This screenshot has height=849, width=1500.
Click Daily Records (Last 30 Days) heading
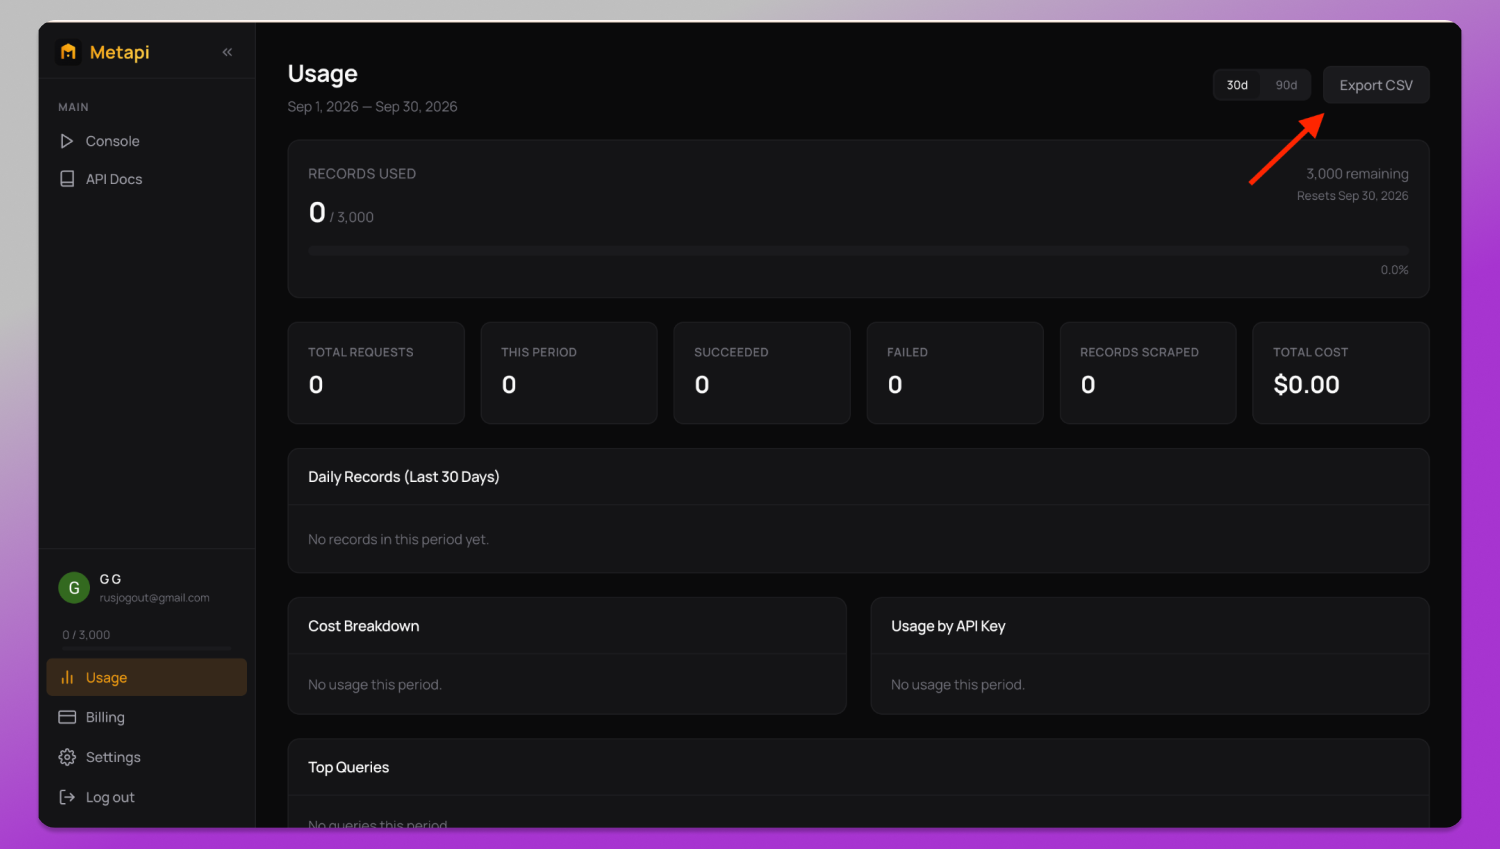pos(404,477)
